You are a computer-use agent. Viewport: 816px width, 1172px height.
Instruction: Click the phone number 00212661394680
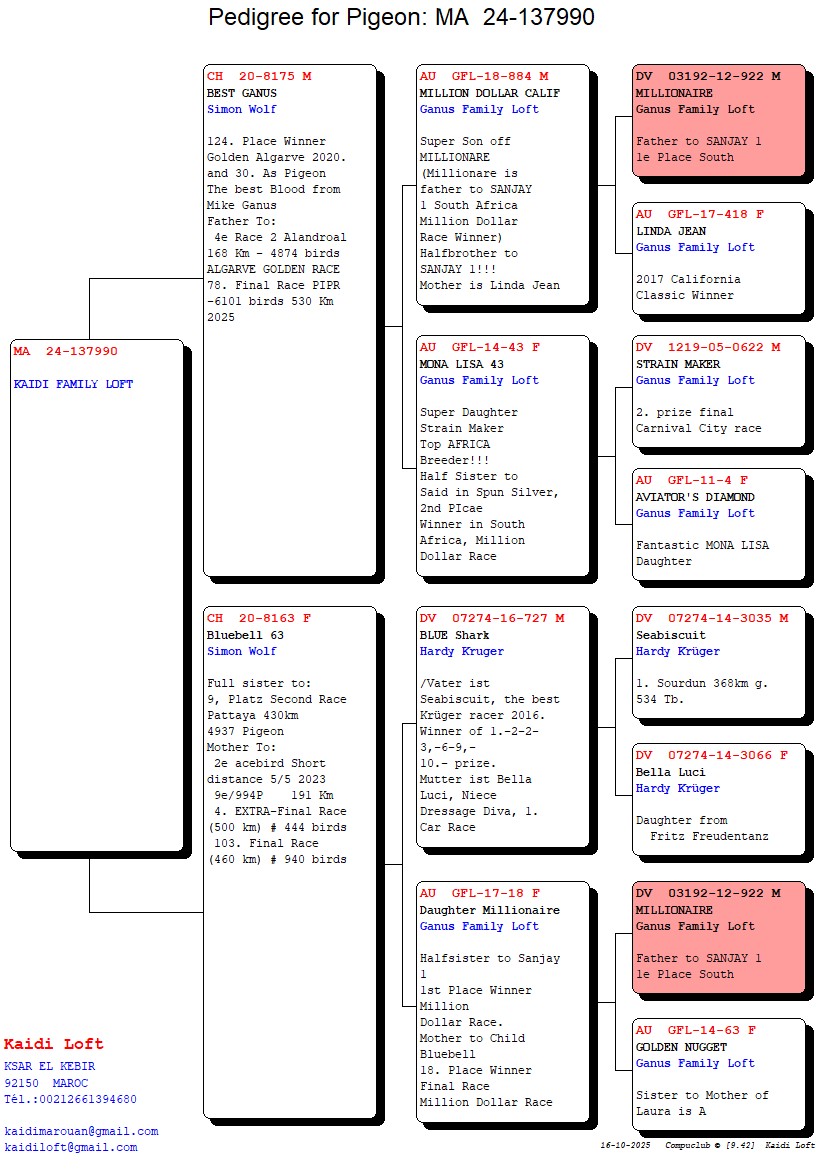84,1099
